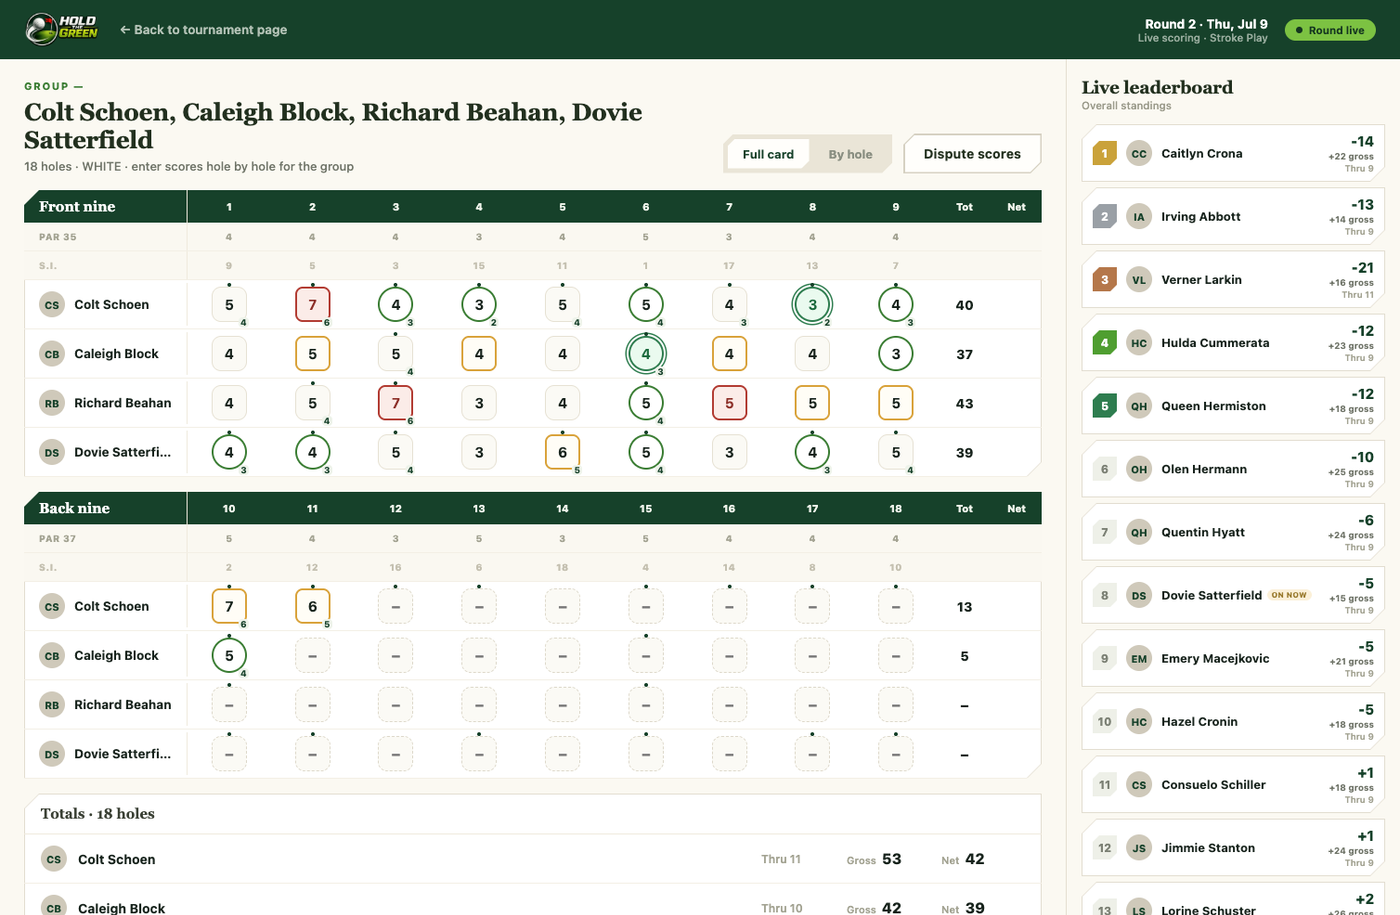Image resolution: width=1400 pixels, height=915 pixels.
Task: Click Queen Hermiston's QH avatar
Action: [x=1139, y=406]
